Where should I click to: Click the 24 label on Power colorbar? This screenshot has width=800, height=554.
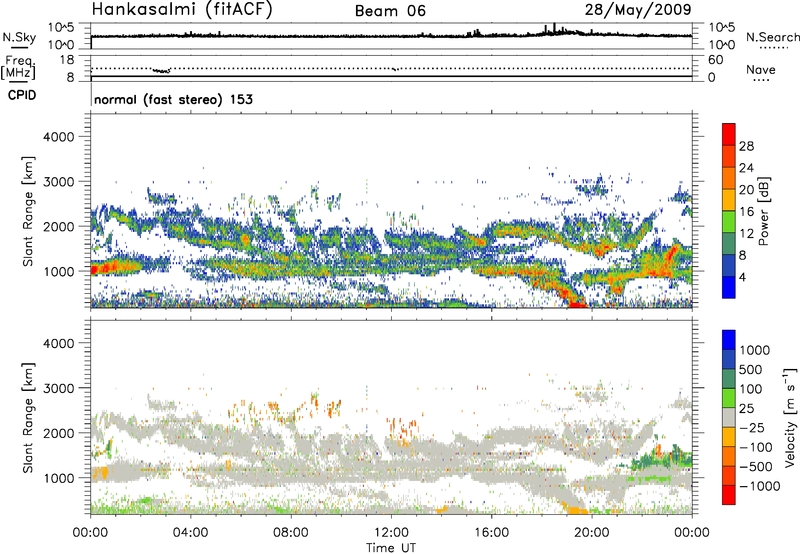746,168
